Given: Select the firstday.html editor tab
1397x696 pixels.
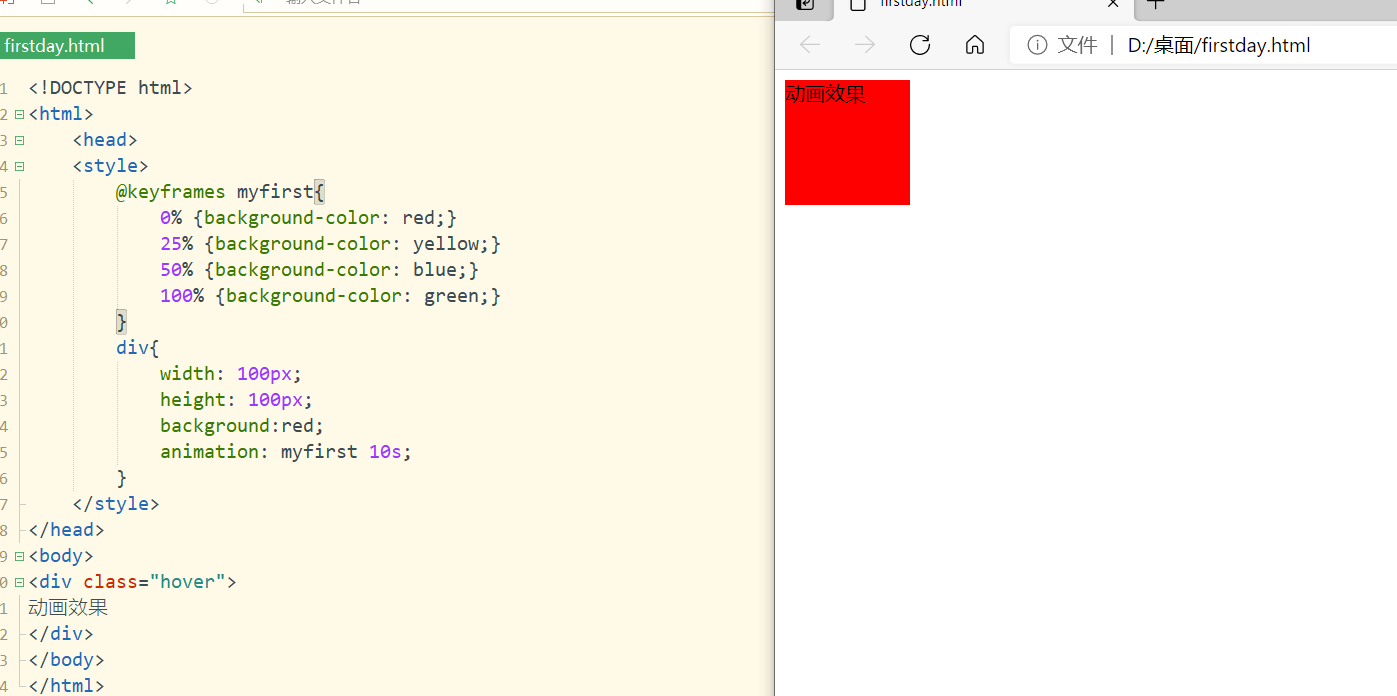Looking at the screenshot, I should pos(66,46).
